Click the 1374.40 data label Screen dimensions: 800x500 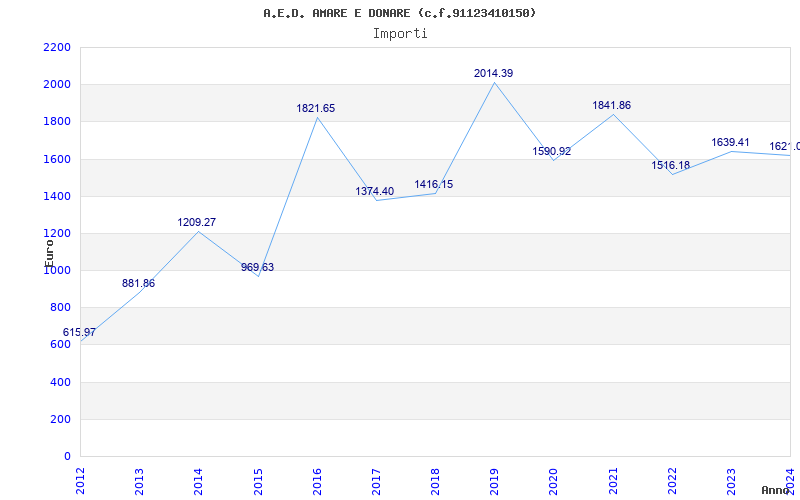374,191
